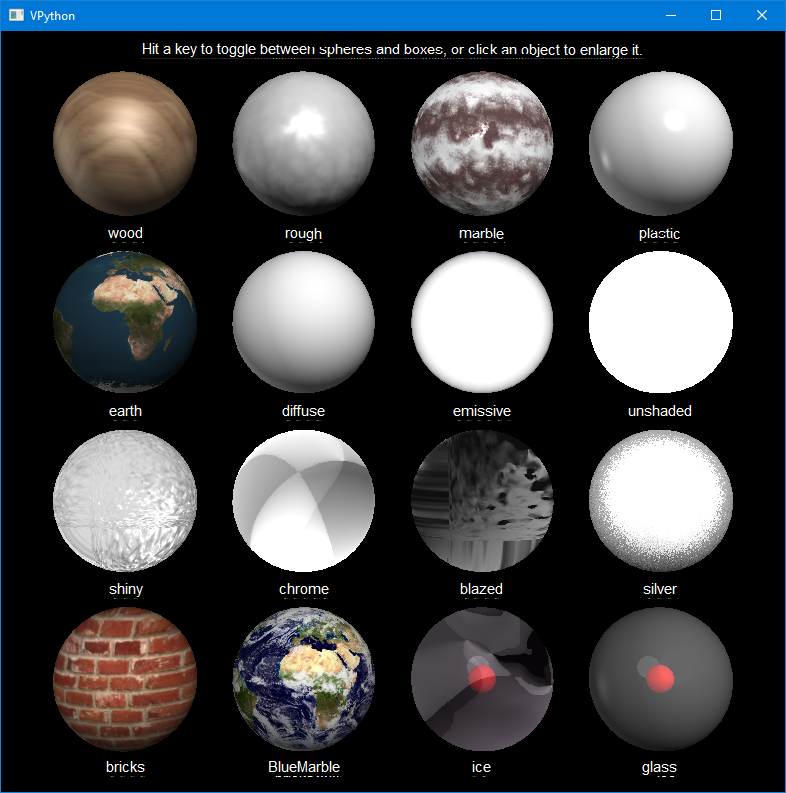
Task: Enlarge the silver speckled sphere
Action: coord(661,501)
